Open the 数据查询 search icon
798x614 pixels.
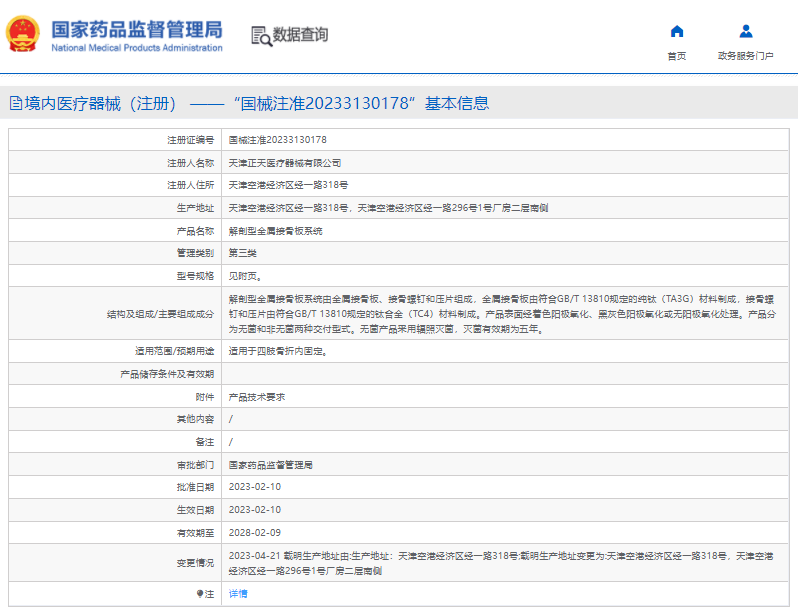262,36
